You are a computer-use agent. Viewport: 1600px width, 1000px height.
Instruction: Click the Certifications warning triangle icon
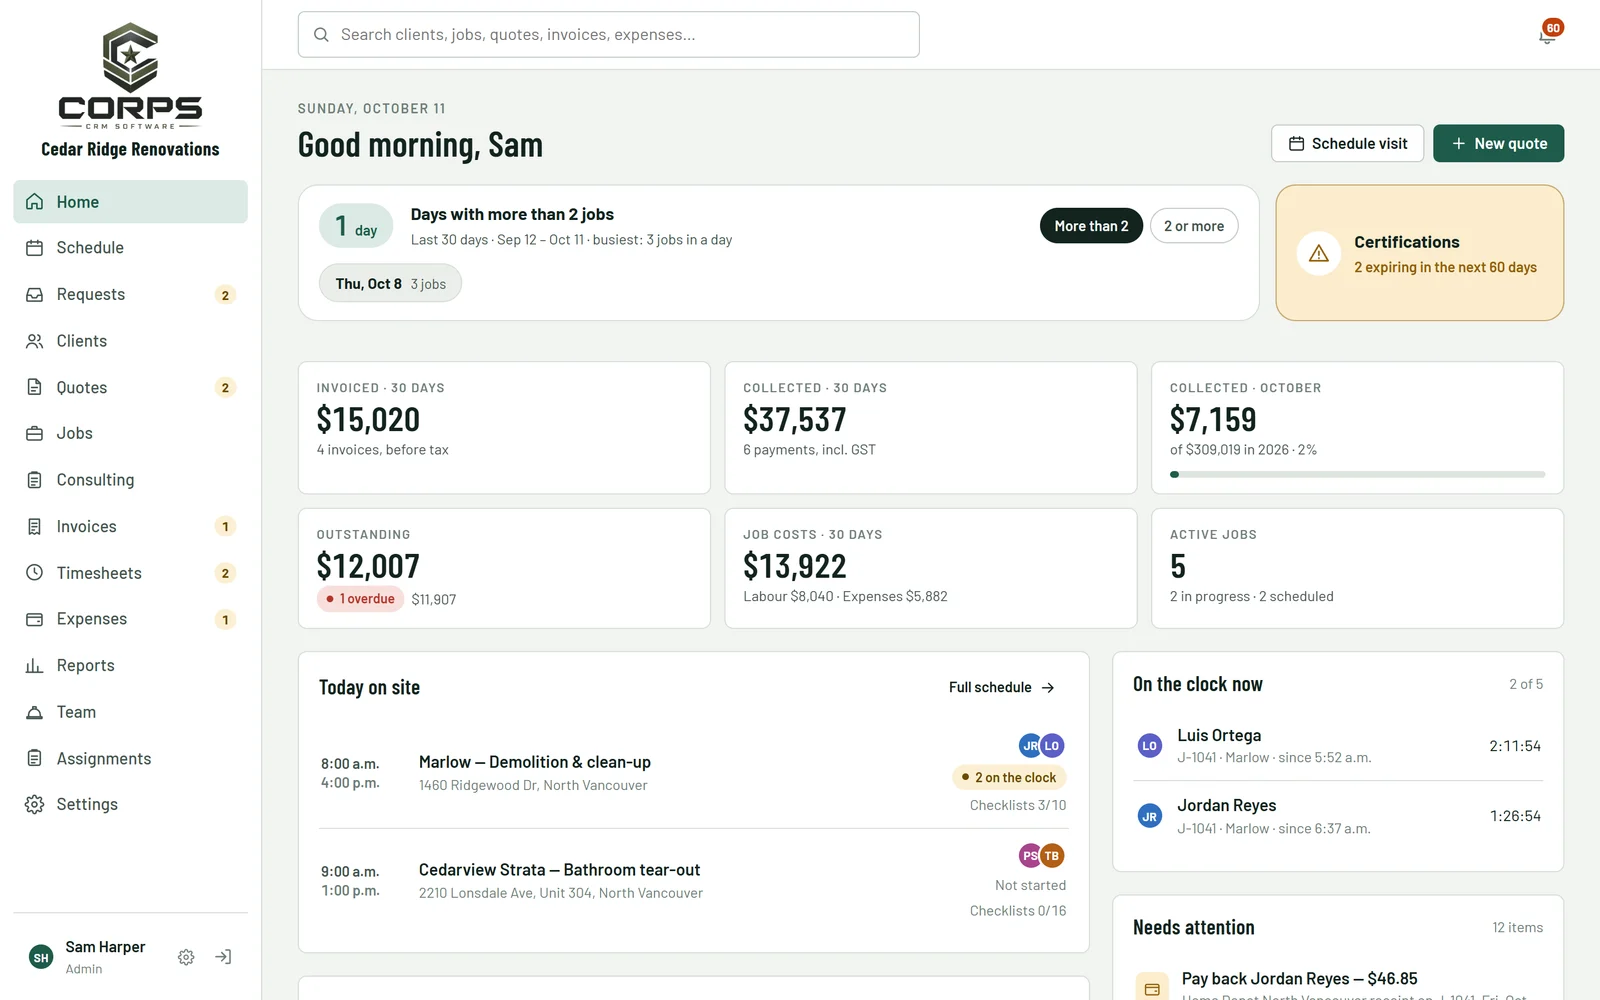pyautogui.click(x=1319, y=254)
